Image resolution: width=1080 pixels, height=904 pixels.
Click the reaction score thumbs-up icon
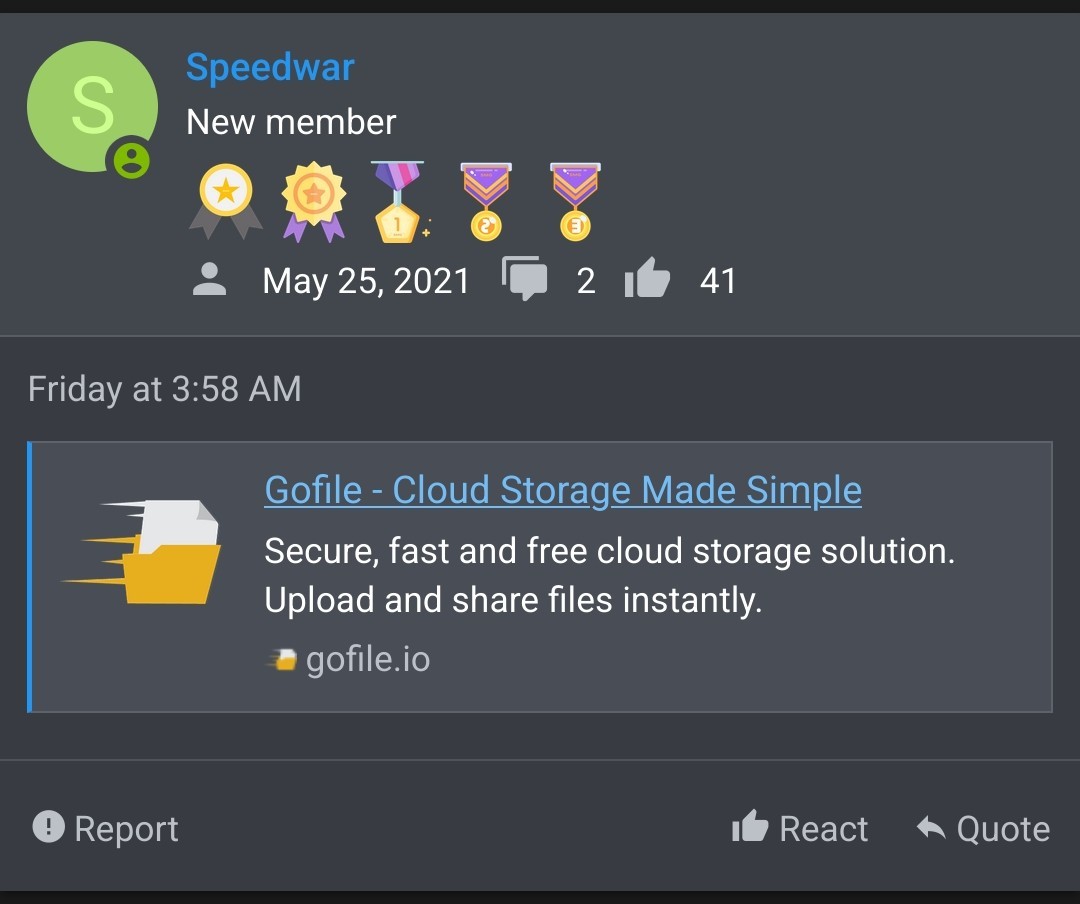647,277
